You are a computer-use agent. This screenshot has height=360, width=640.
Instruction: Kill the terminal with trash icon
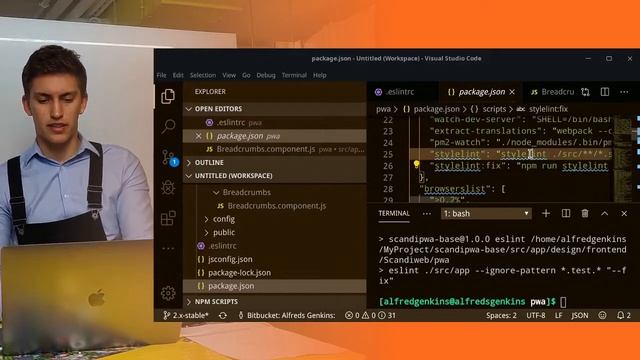click(585, 213)
